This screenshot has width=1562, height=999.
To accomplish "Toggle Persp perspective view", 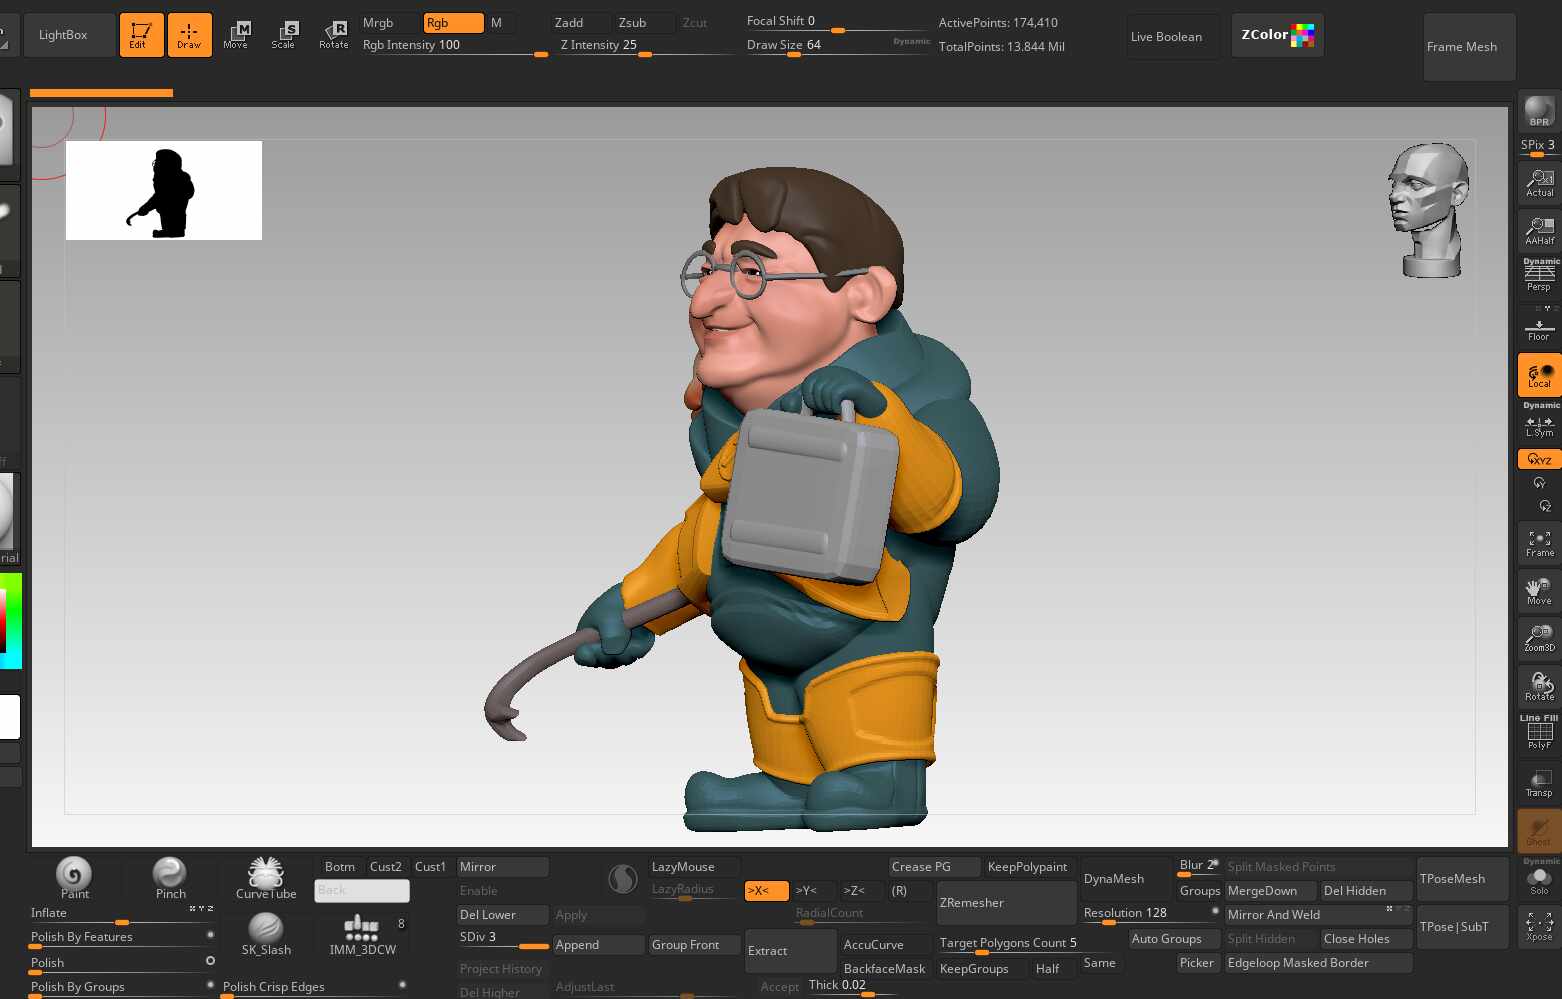I will click(1539, 276).
